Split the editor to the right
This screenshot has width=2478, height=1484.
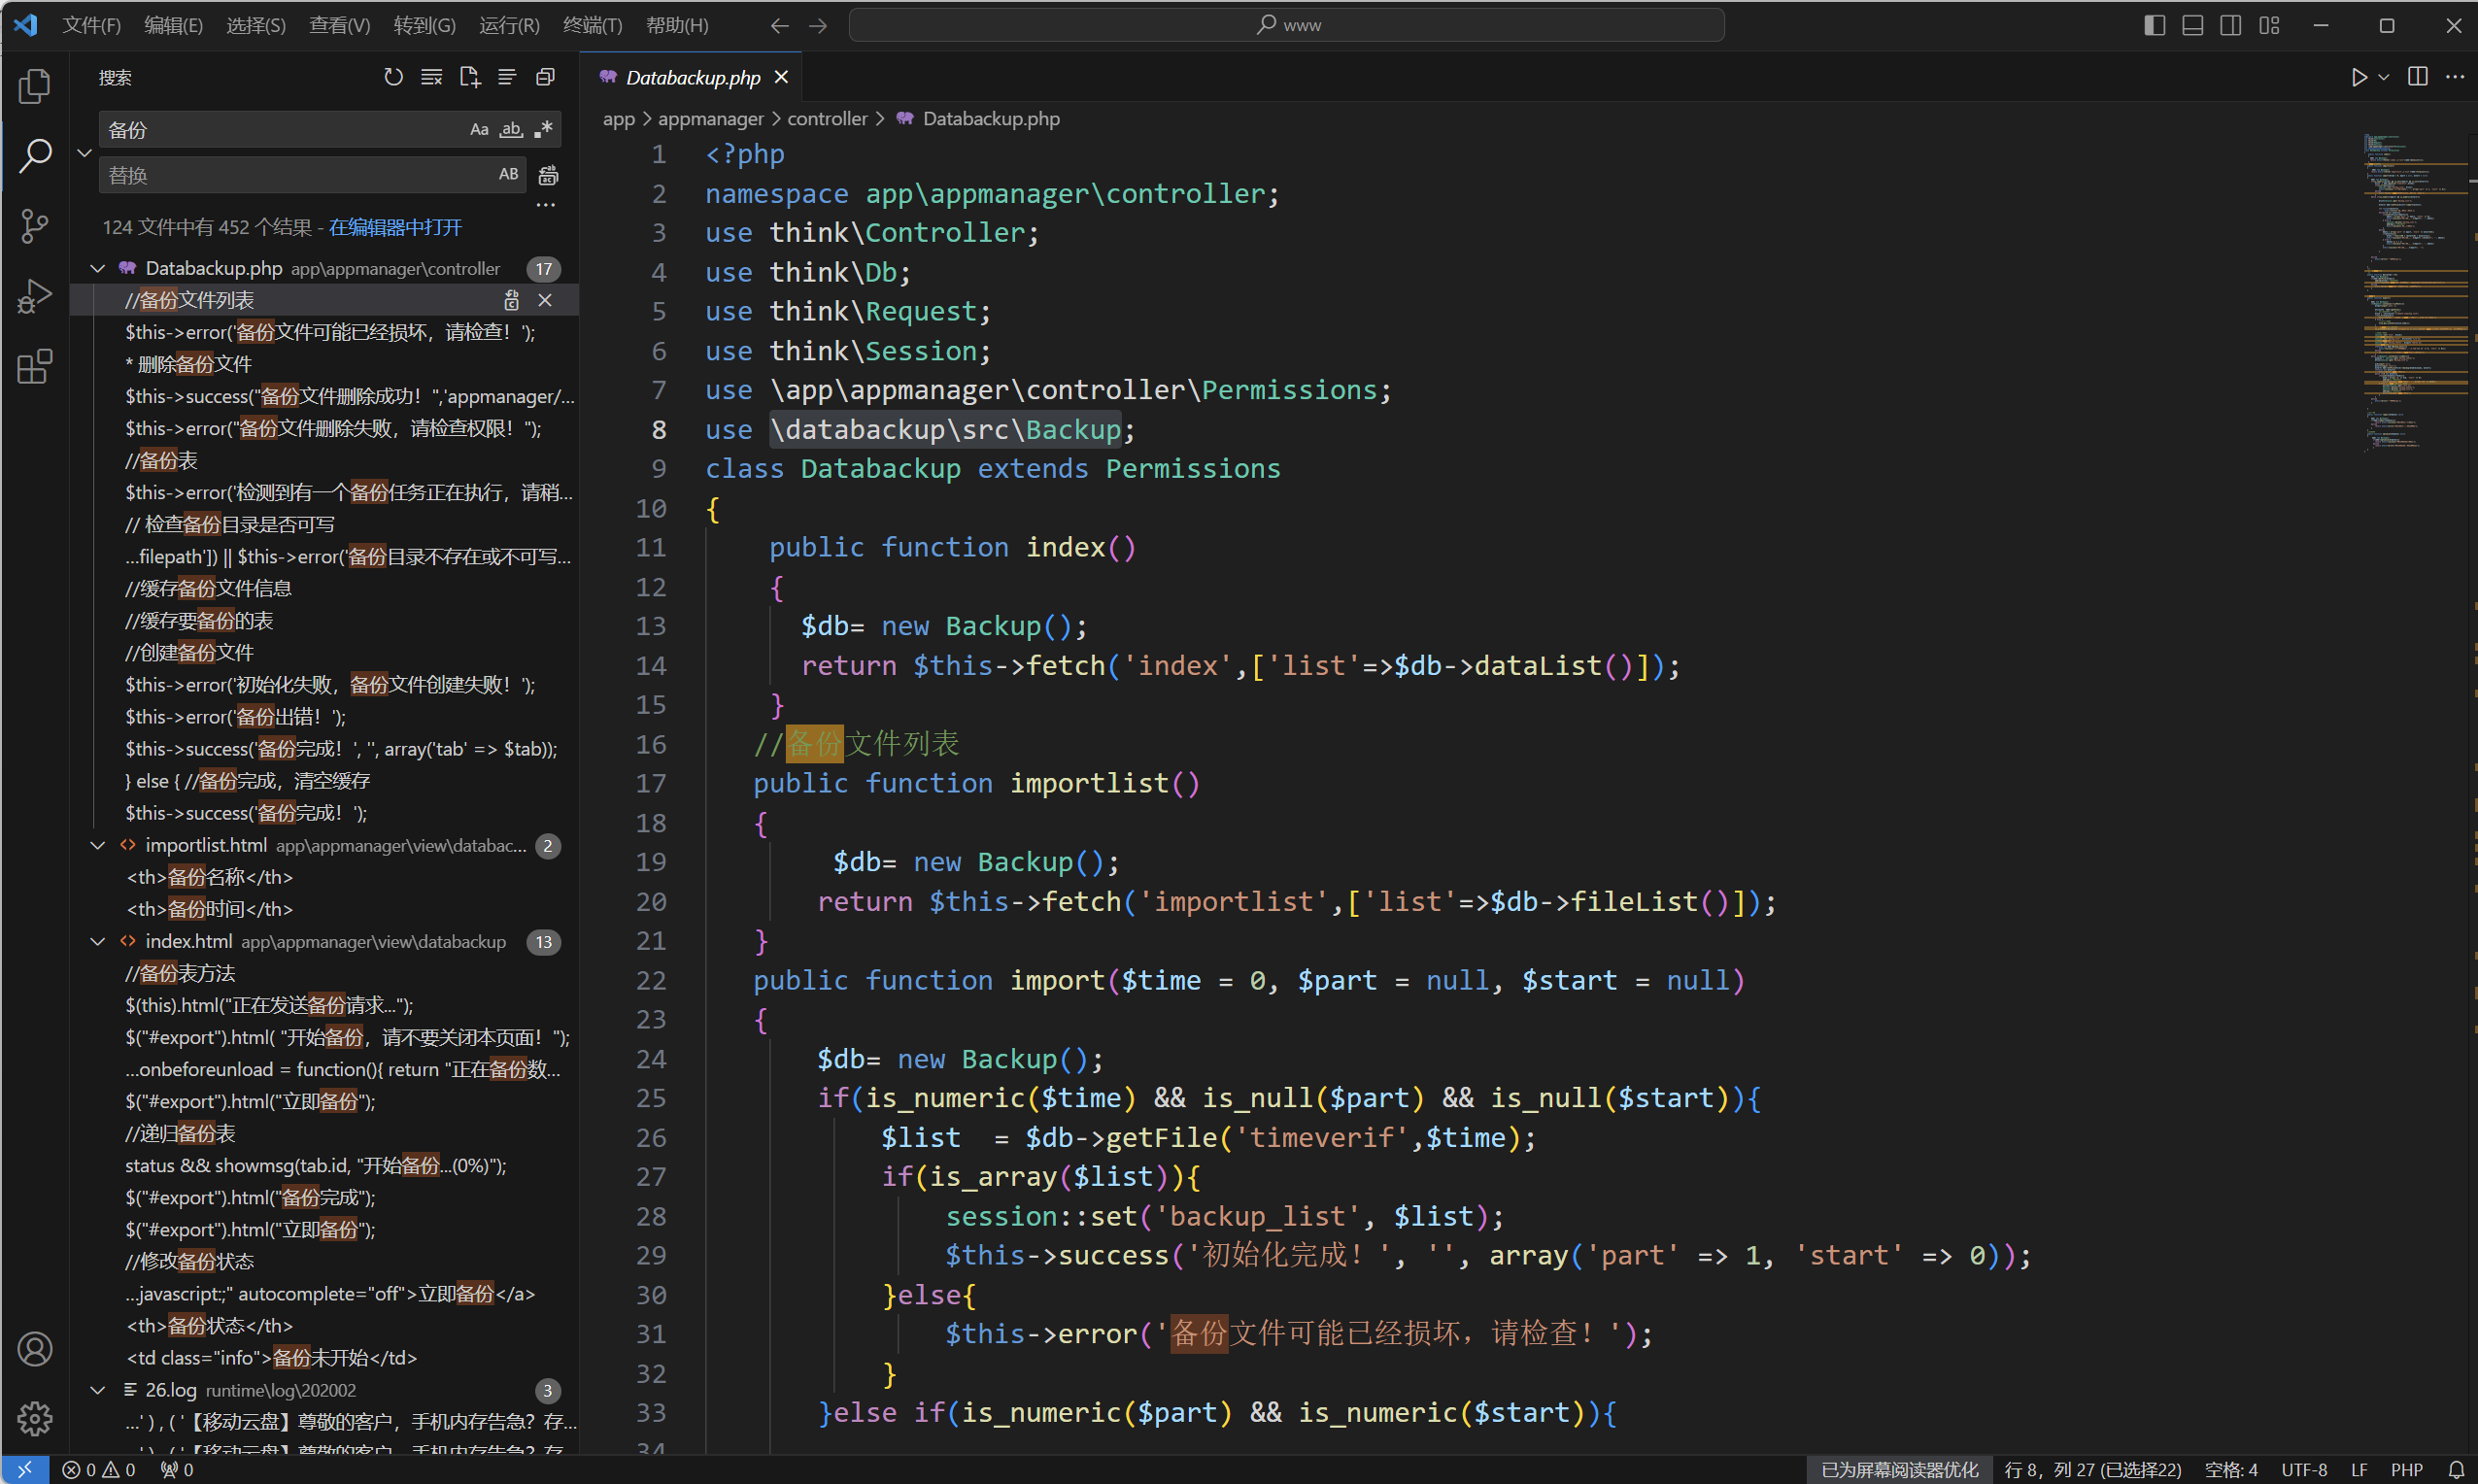tap(2418, 77)
